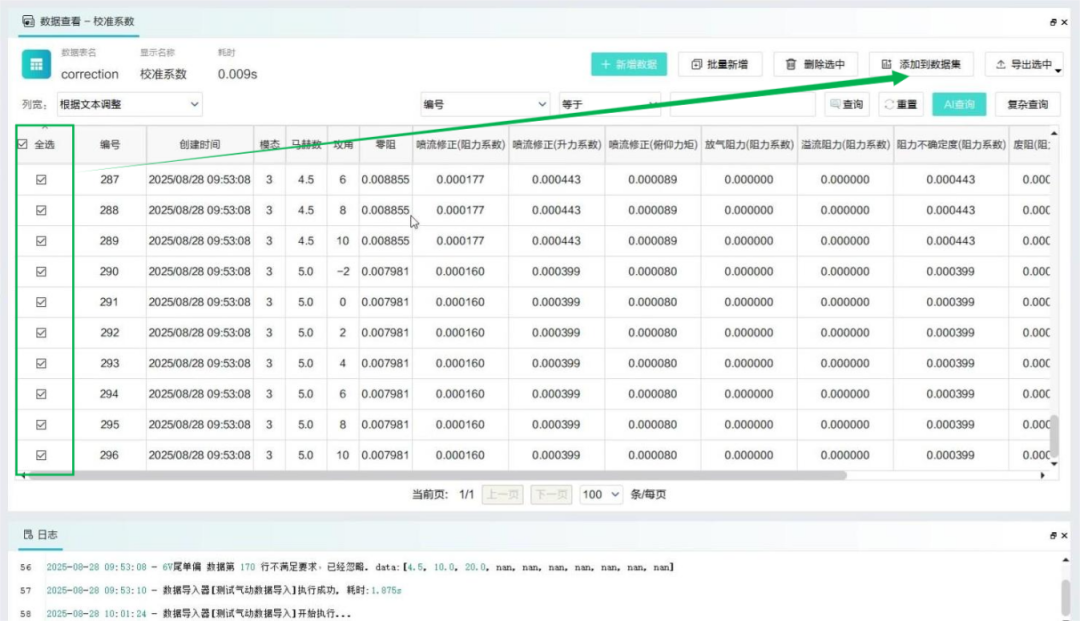Click the 批量新增 batch add icon
Image resolution: width=1080 pixels, height=621 pixels.
point(696,65)
